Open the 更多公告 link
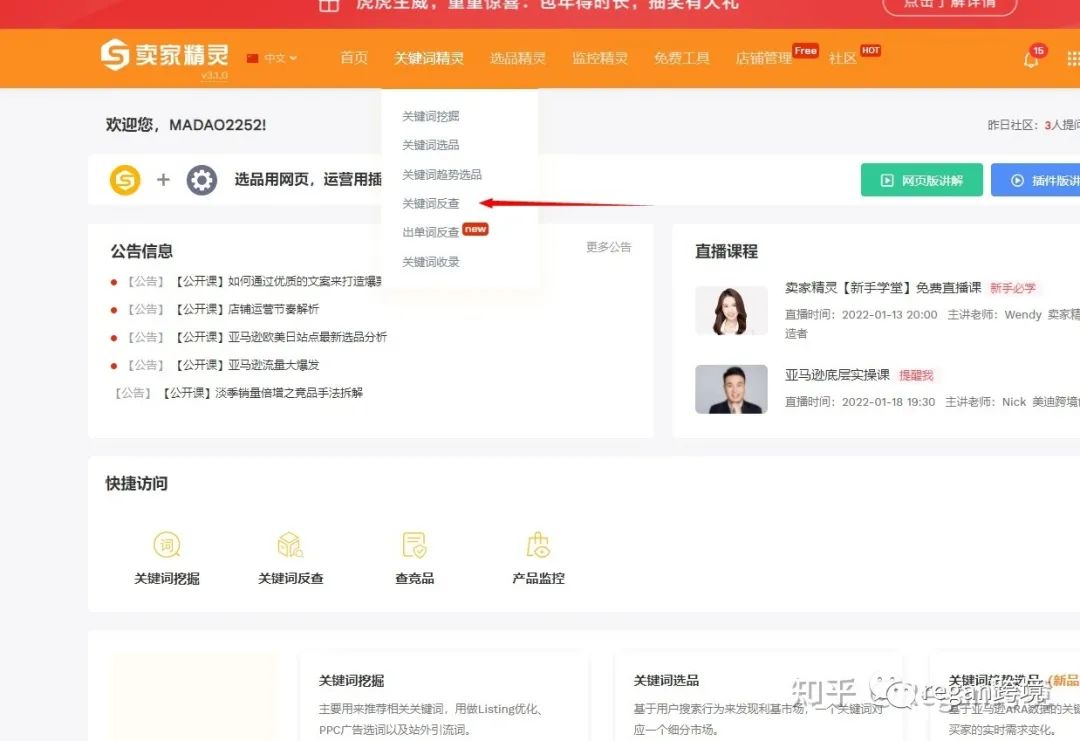1080x741 pixels. (x=609, y=247)
